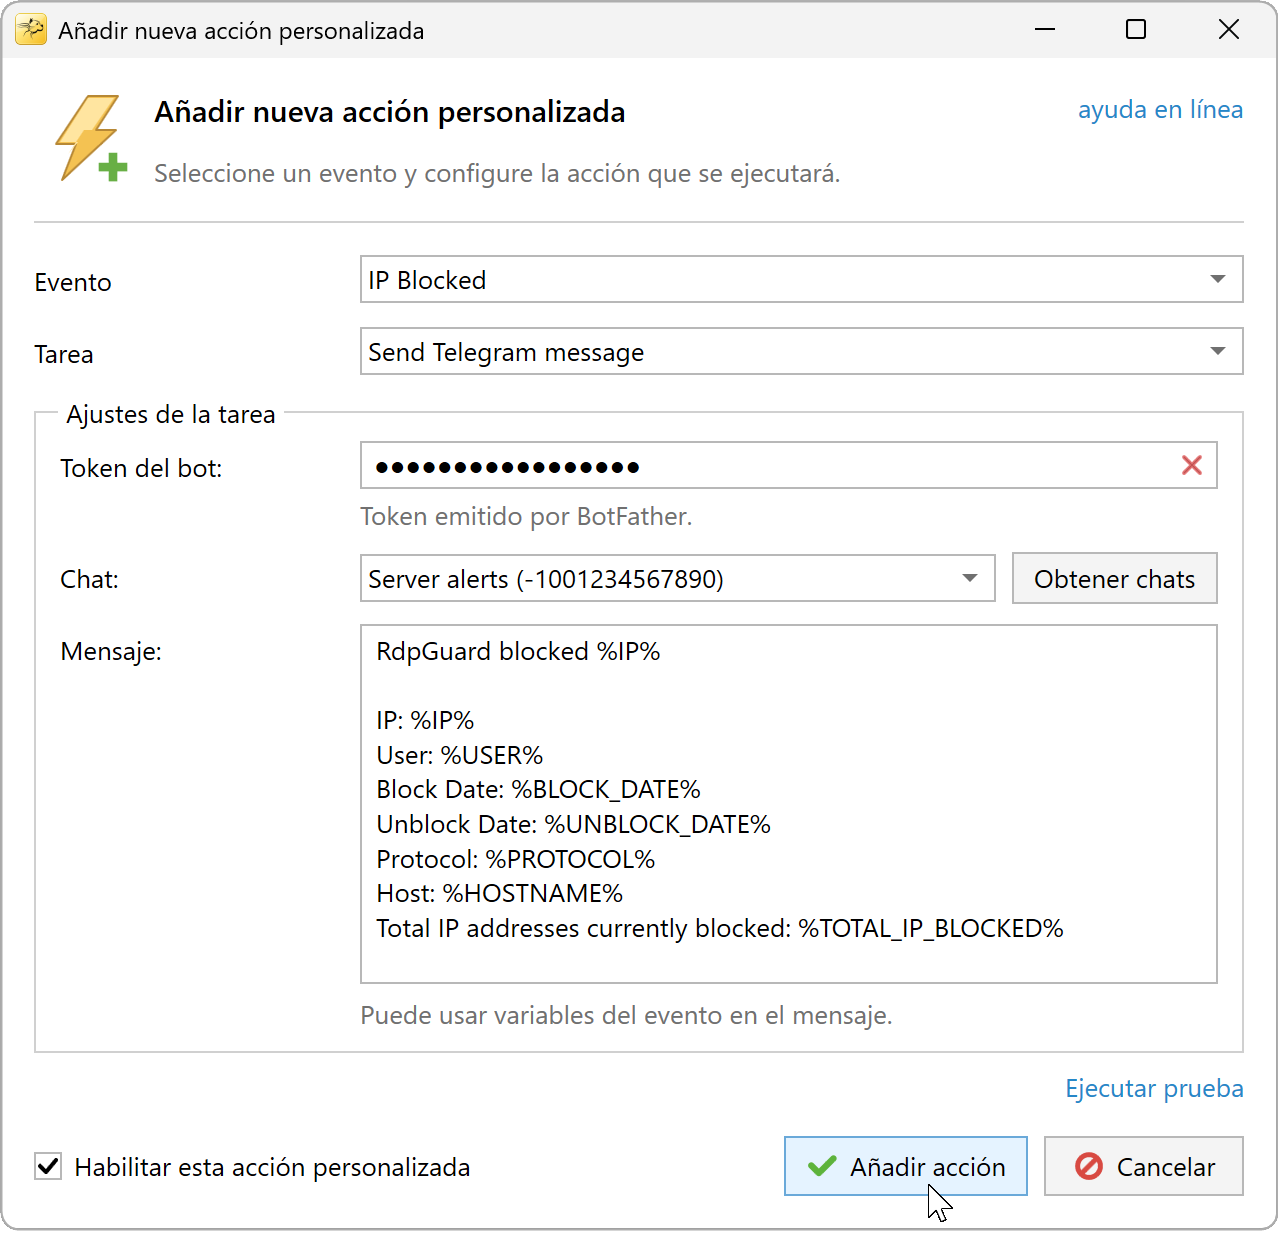This screenshot has height=1252, width=1278.
Task: Click the 'Tarea' field label
Action: click(x=64, y=354)
